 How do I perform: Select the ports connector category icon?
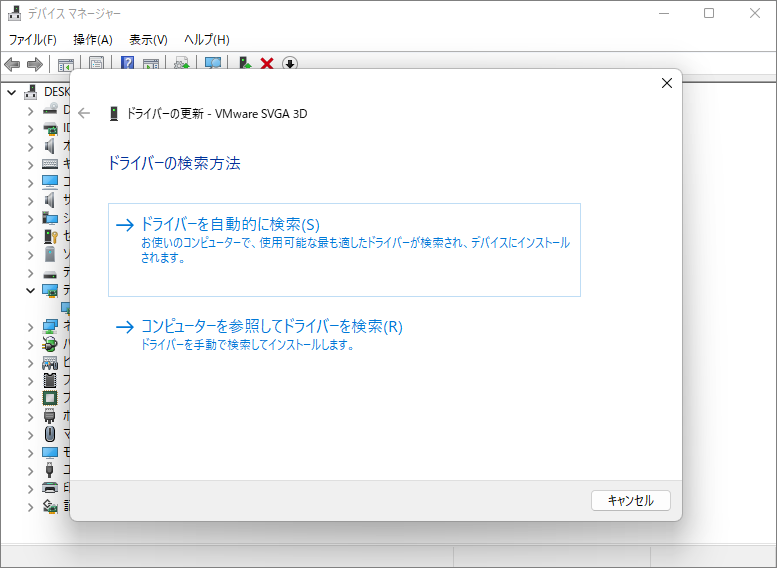[50, 416]
